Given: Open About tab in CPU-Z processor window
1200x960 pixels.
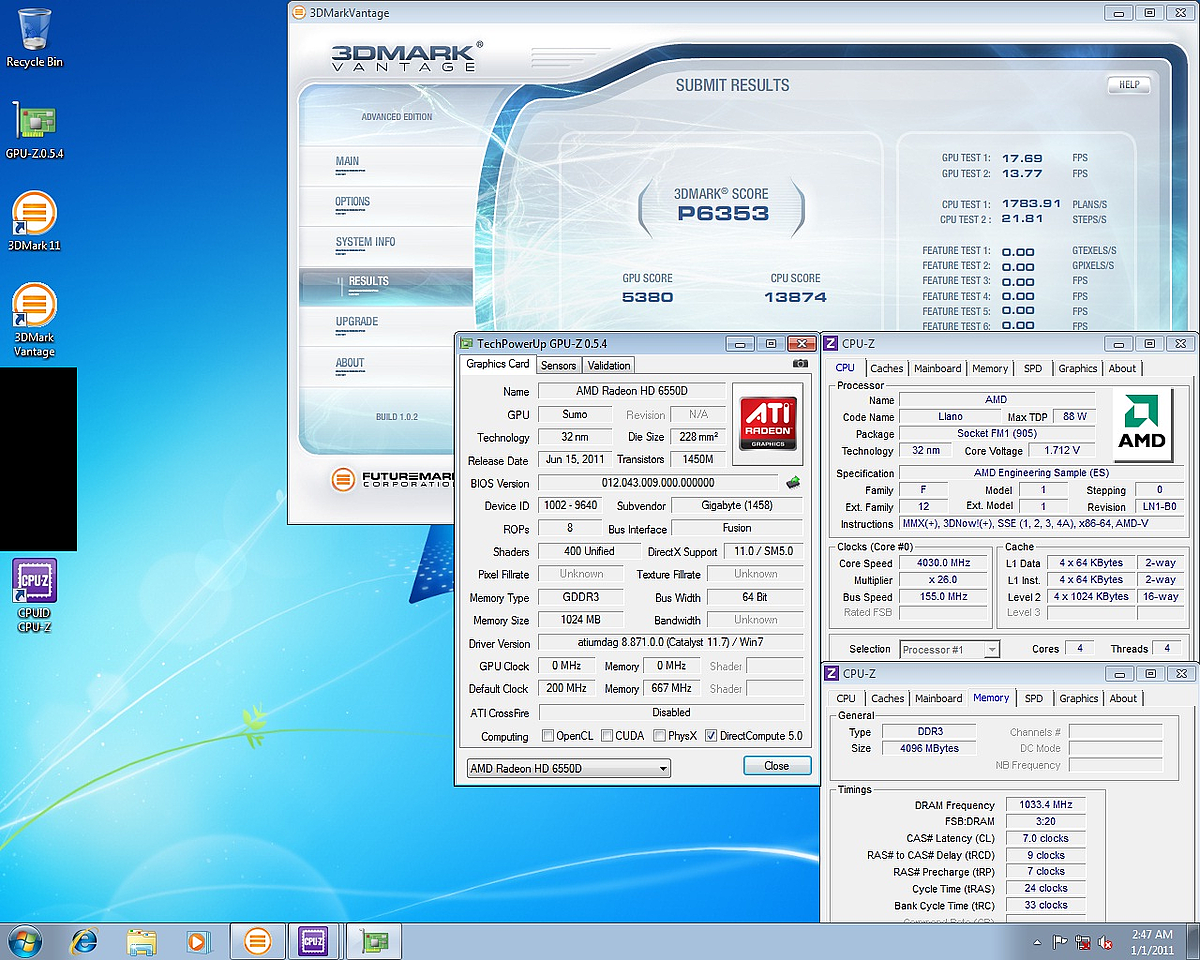Looking at the screenshot, I should pos(1123,369).
